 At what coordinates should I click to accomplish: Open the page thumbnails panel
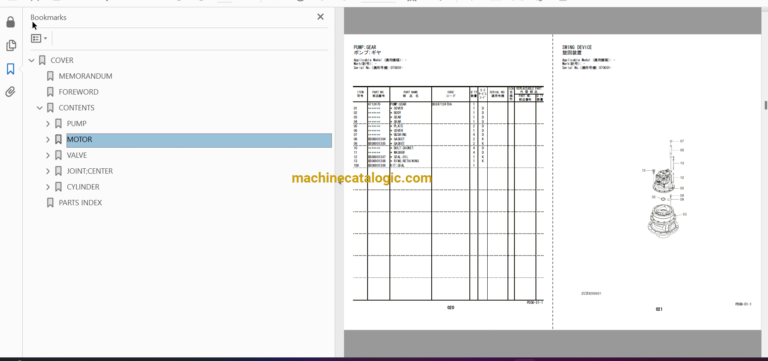(11, 46)
